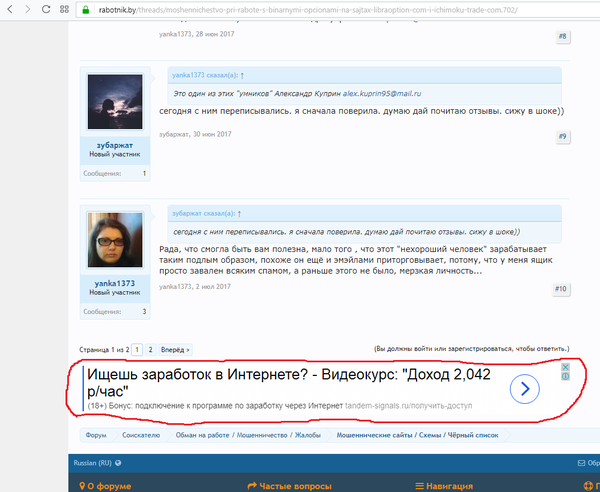Go to page 2 of thread
This screenshot has height=492, width=600.
point(150,350)
